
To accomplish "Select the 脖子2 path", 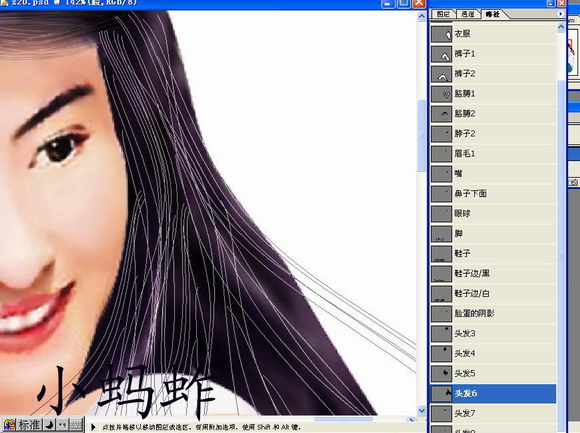I will [x=493, y=133].
